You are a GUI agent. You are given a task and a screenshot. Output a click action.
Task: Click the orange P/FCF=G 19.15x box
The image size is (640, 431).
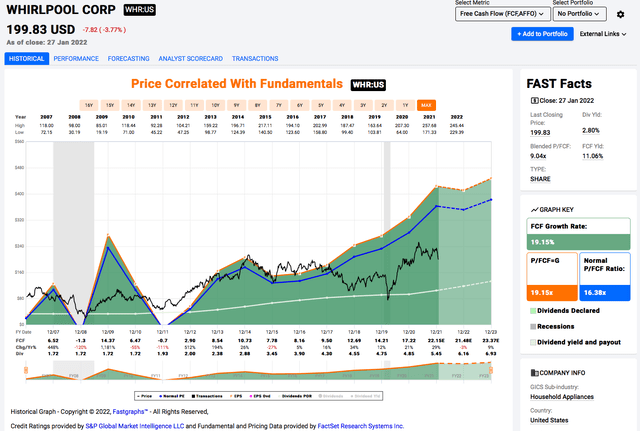point(552,277)
